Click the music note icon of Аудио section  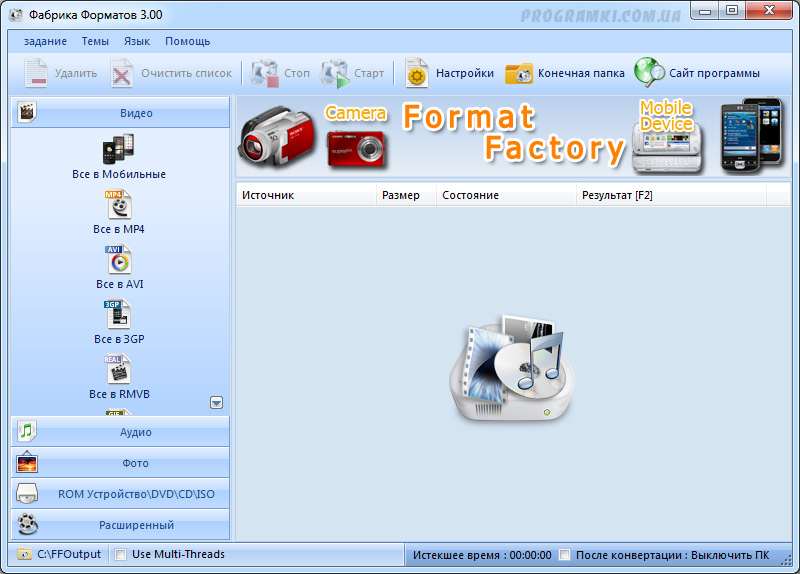27,431
